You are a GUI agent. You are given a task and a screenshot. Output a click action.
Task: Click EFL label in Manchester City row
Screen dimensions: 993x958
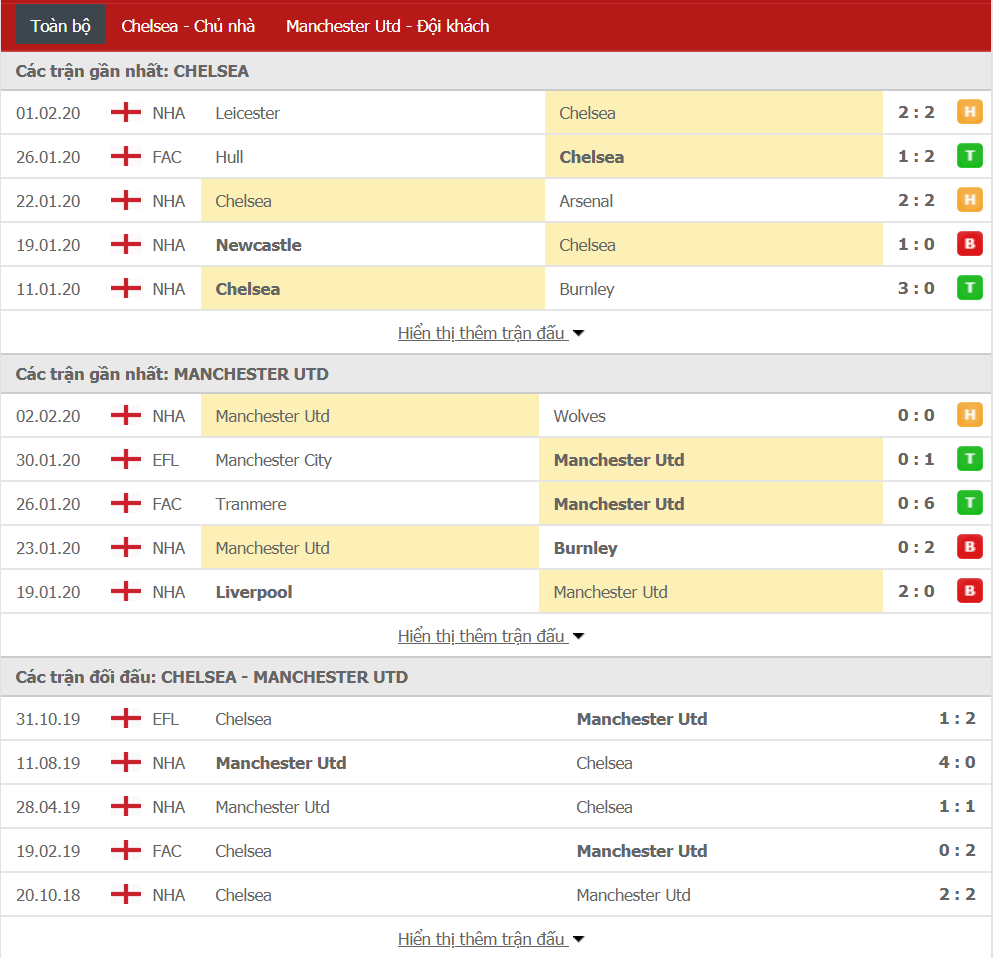coord(166,460)
